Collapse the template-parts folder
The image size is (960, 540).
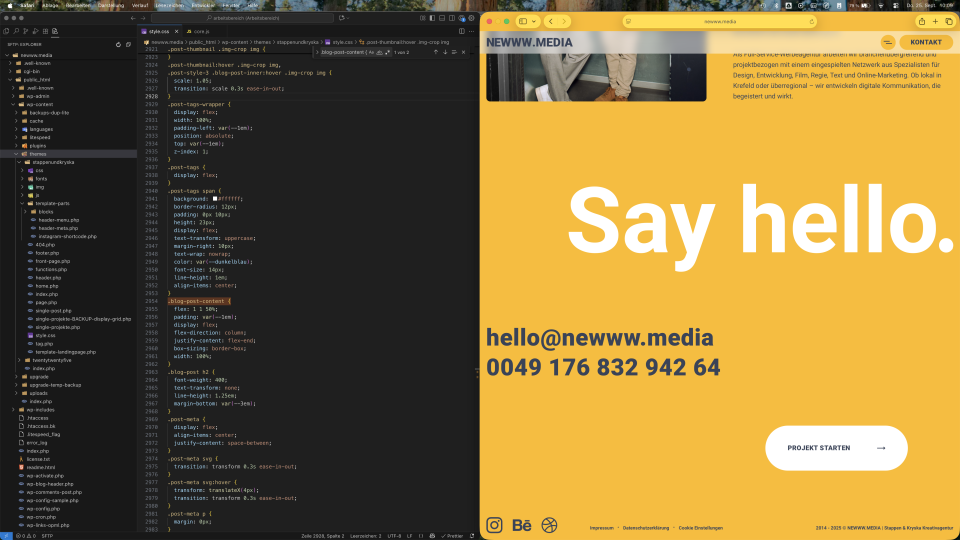coord(22,203)
